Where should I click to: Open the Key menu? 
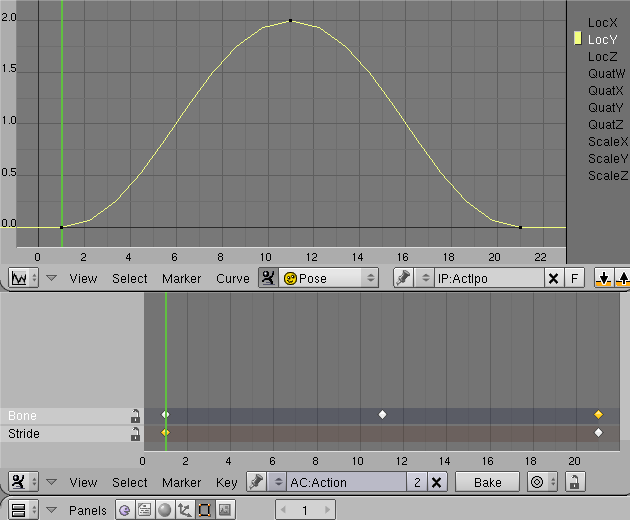227,482
